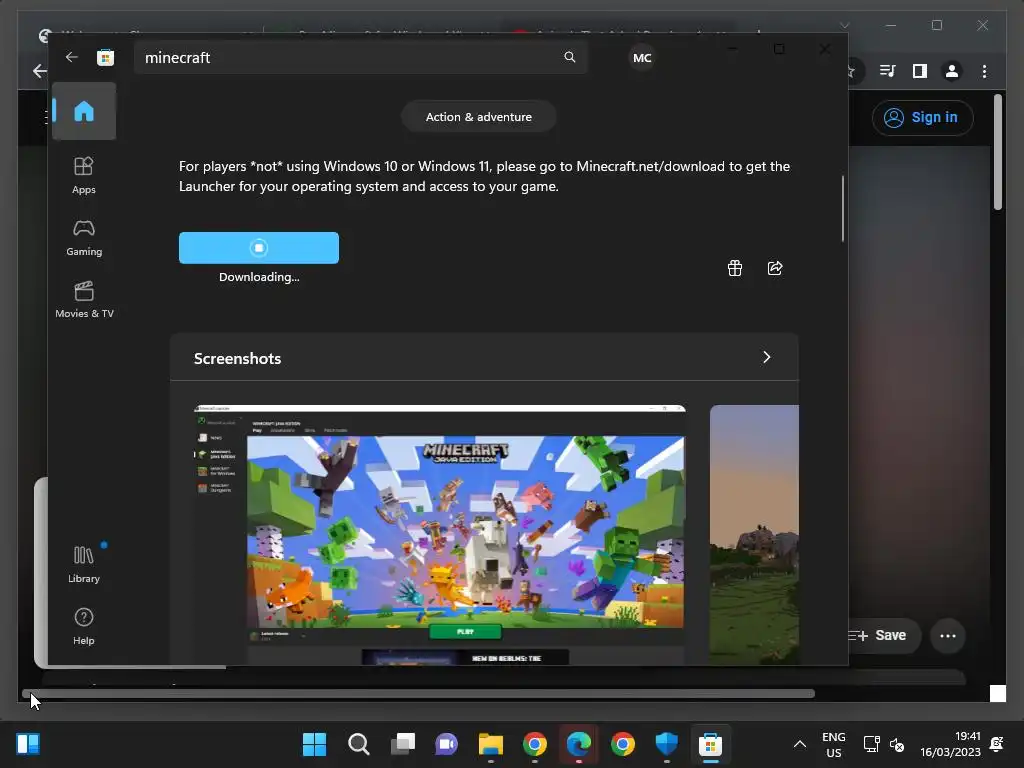Open Home in the Store sidebar
Viewport: 1024px width, 768px height.
pos(84,111)
